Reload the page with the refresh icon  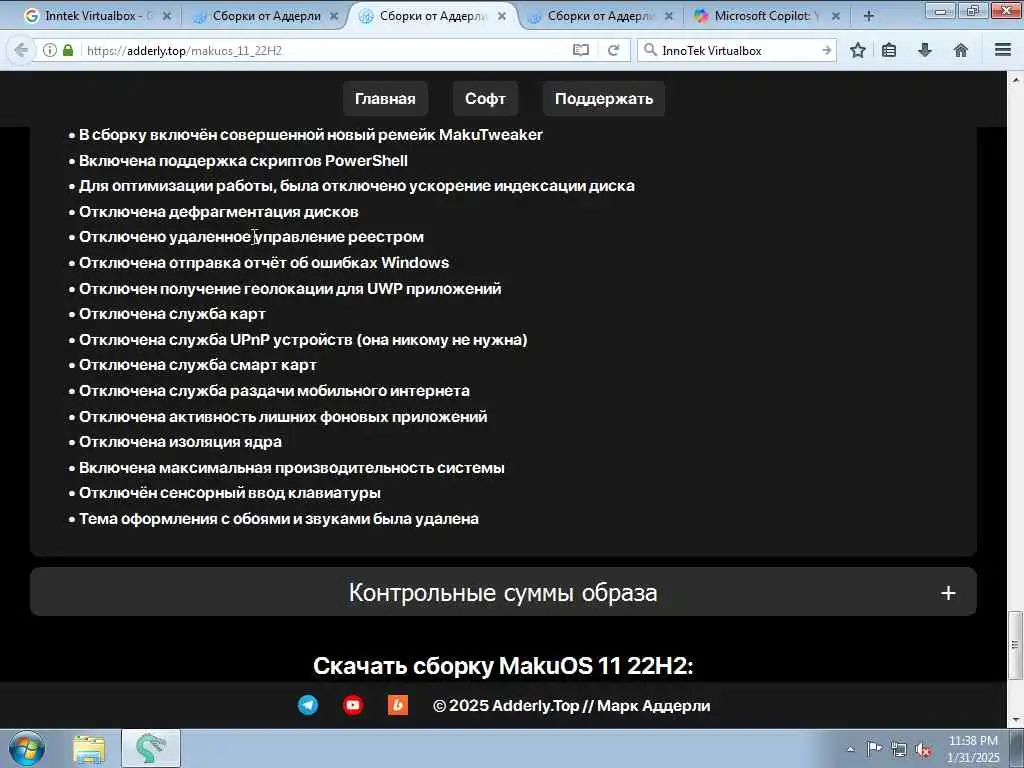click(613, 50)
